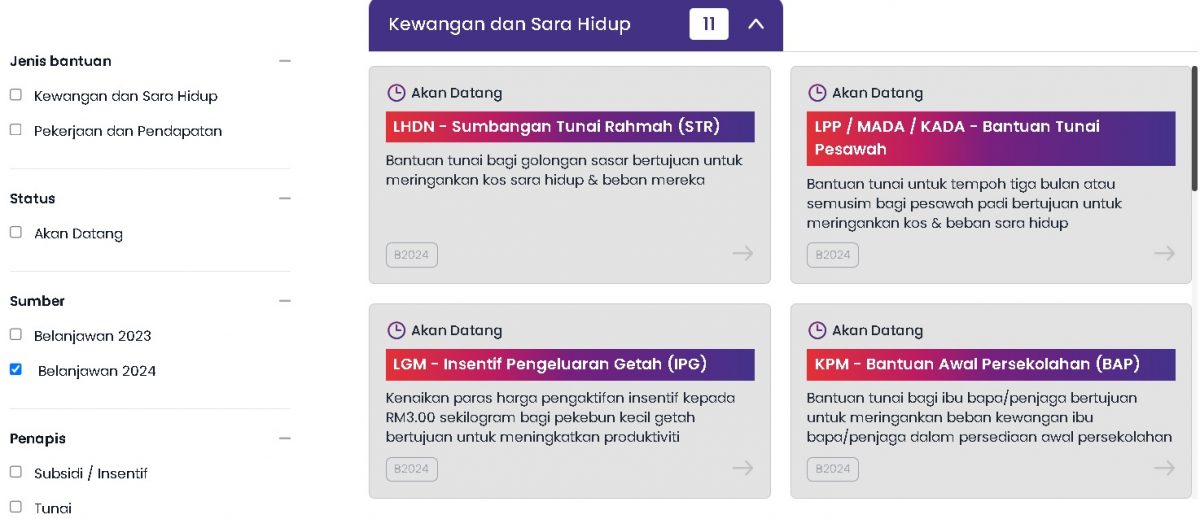This screenshot has height=519, width=1200.
Task: Click the clock icon on the LGM IPG card
Action: [397, 330]
